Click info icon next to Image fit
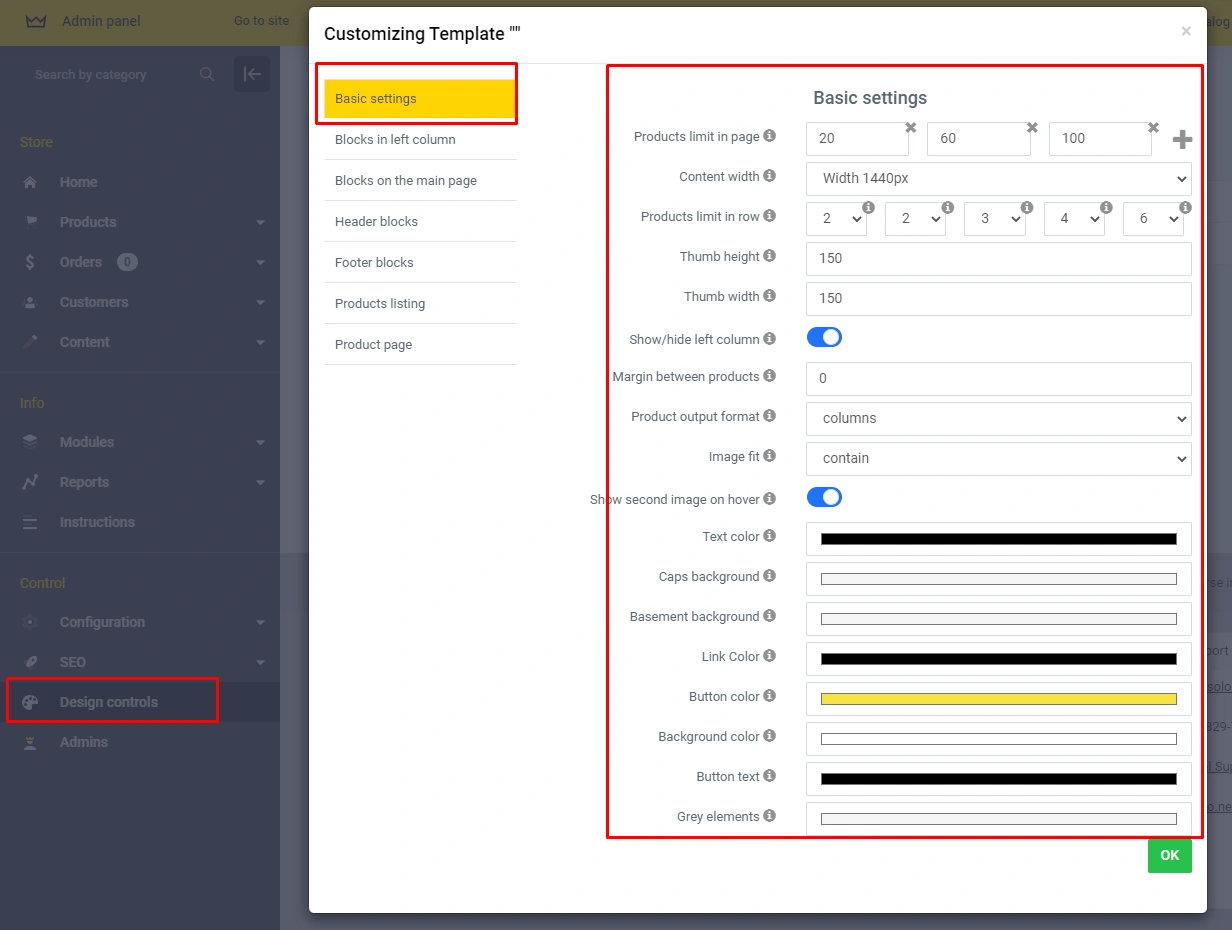1232x930 pixels. click(x=769, y=456)
